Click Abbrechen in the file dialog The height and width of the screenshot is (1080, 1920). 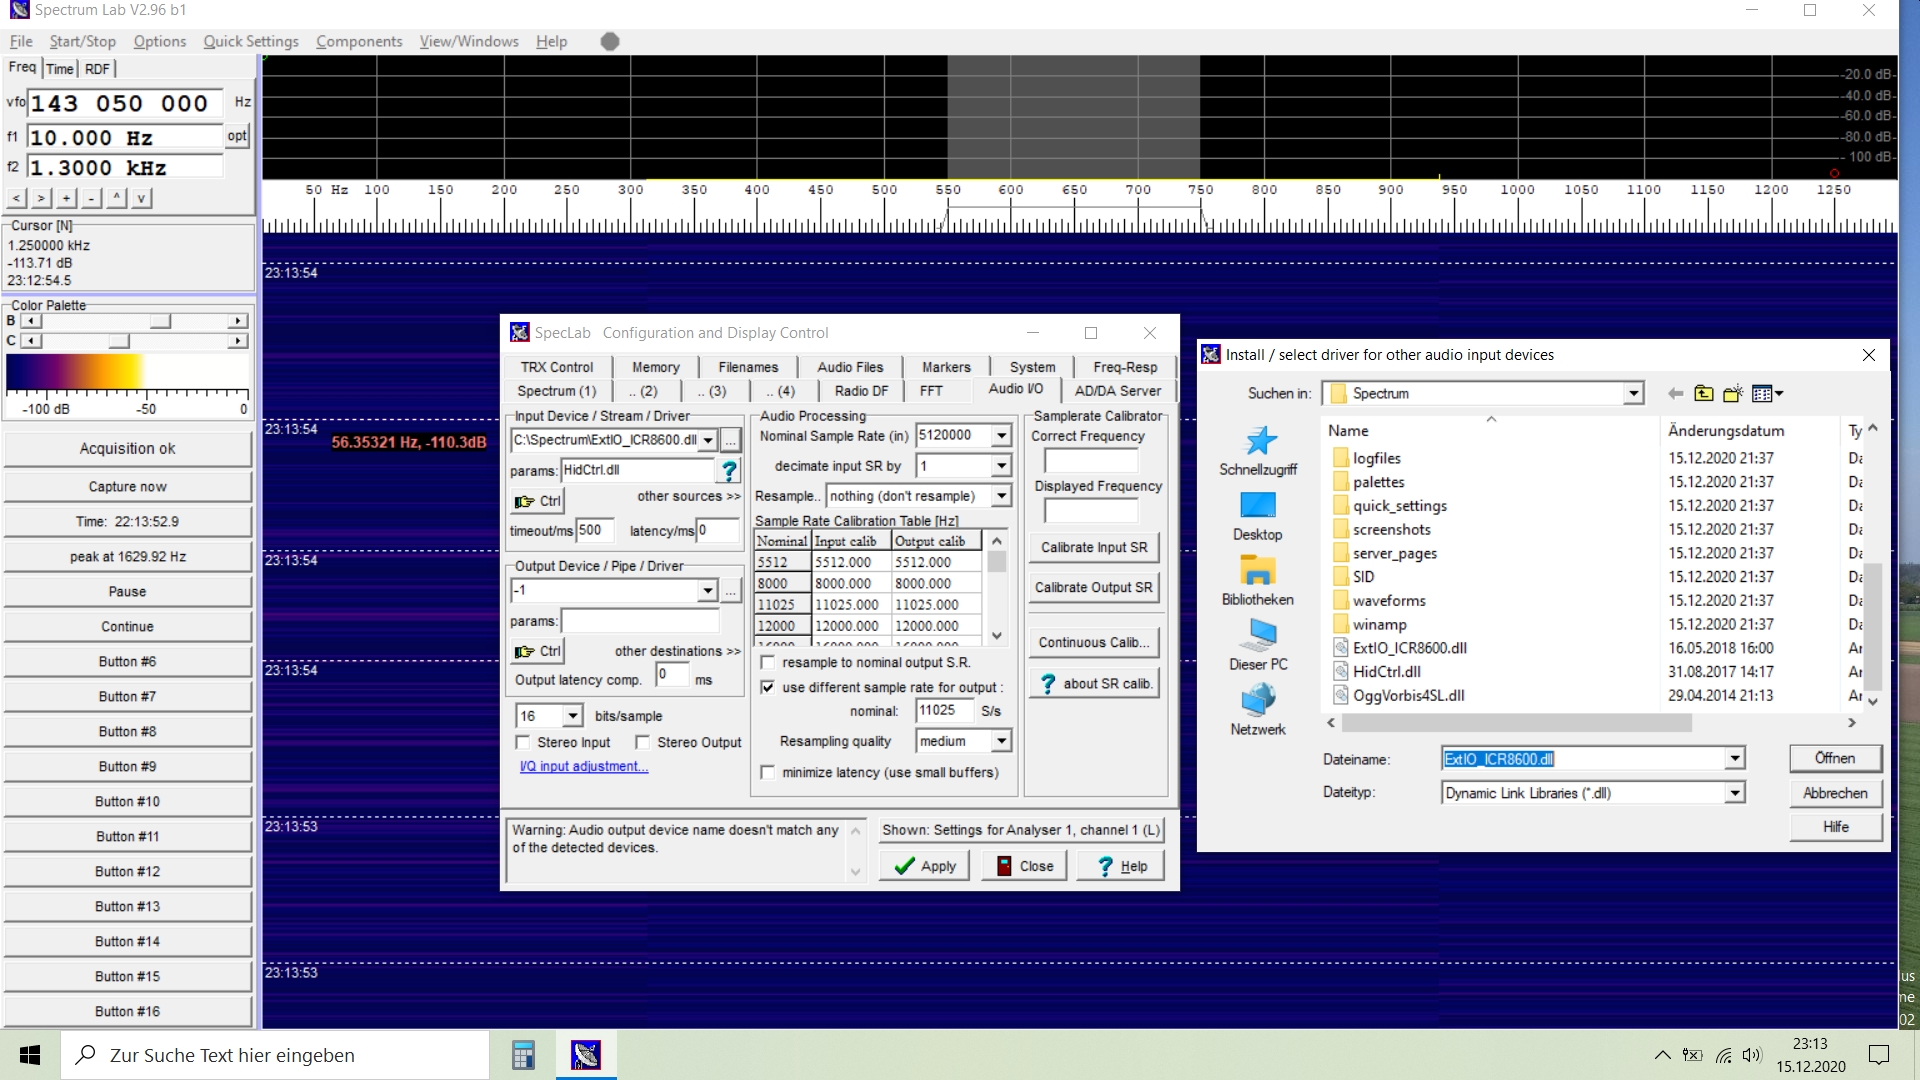(x=1835, y=793)
